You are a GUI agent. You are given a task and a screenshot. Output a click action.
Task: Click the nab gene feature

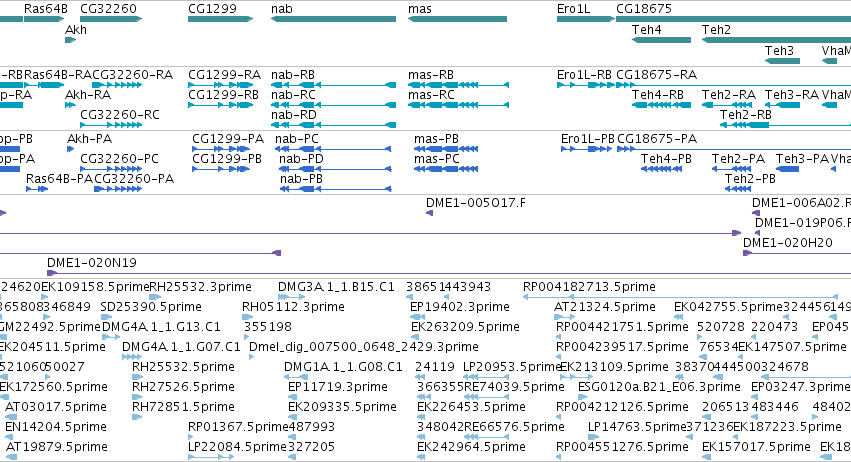[333, 19]
